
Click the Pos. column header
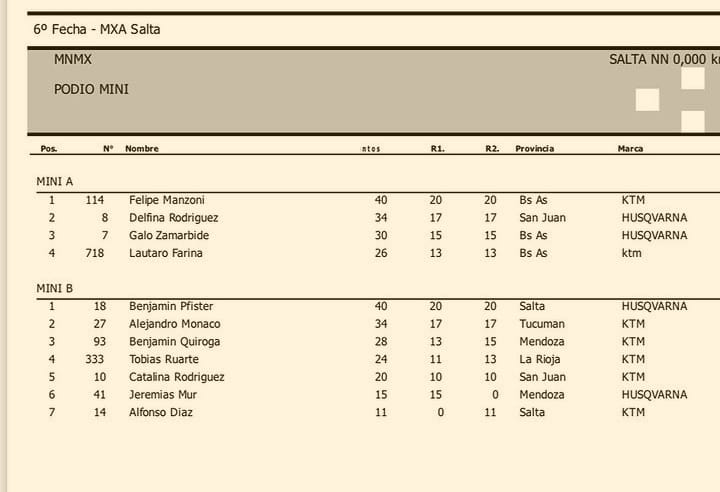(49, 149)
